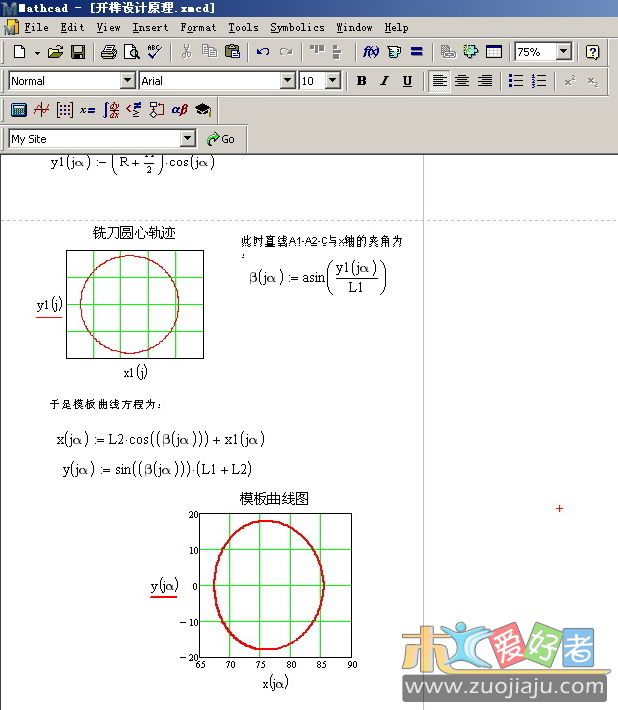Set align left paragraph
618x710 pixels.
[x=439, y=81]
